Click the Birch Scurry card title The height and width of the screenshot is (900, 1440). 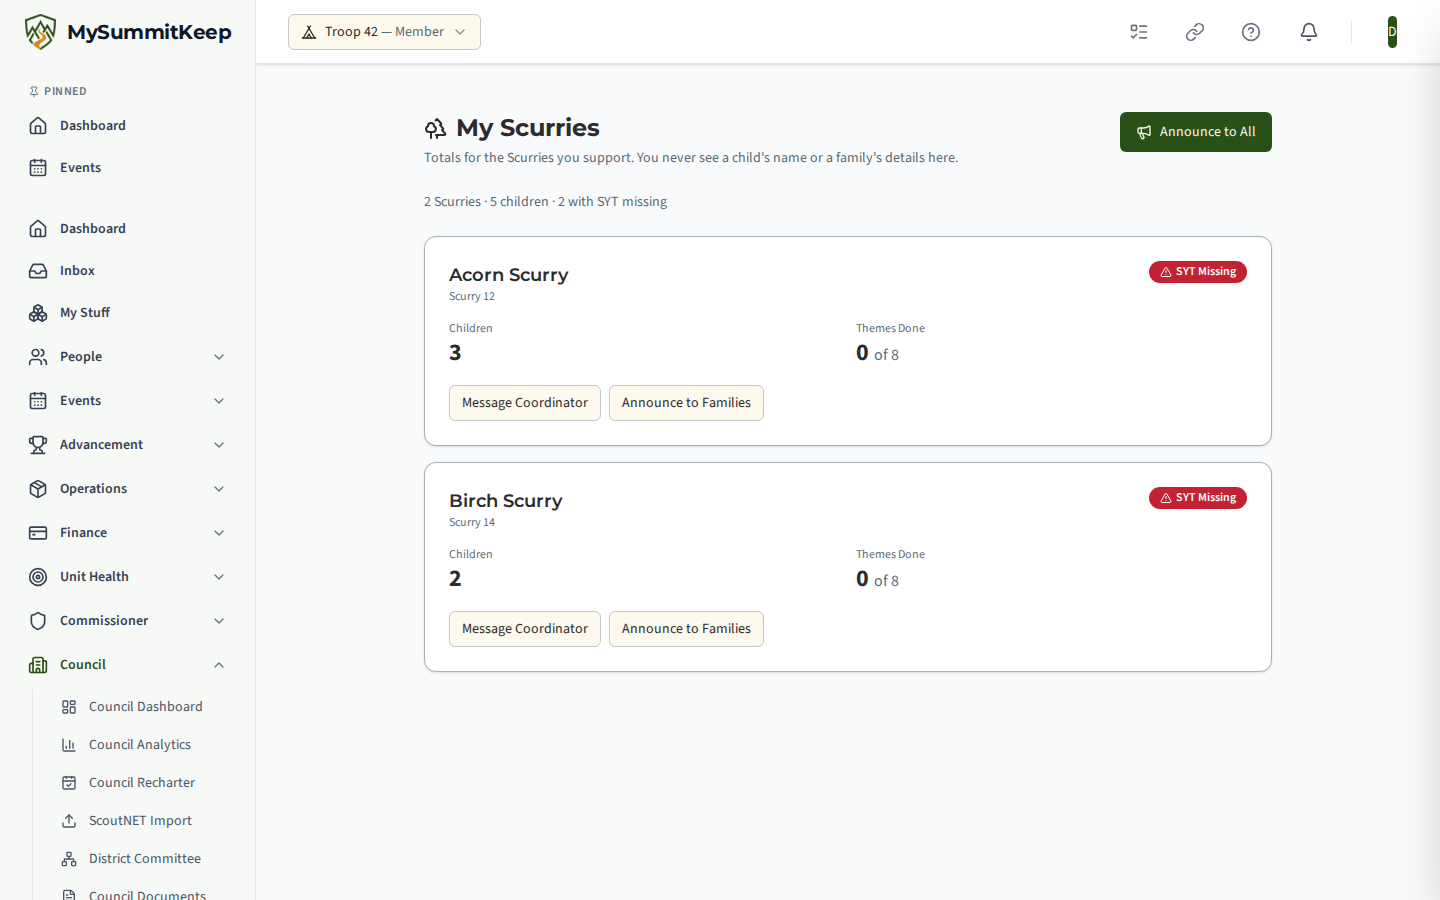click(x=506, y=501)
